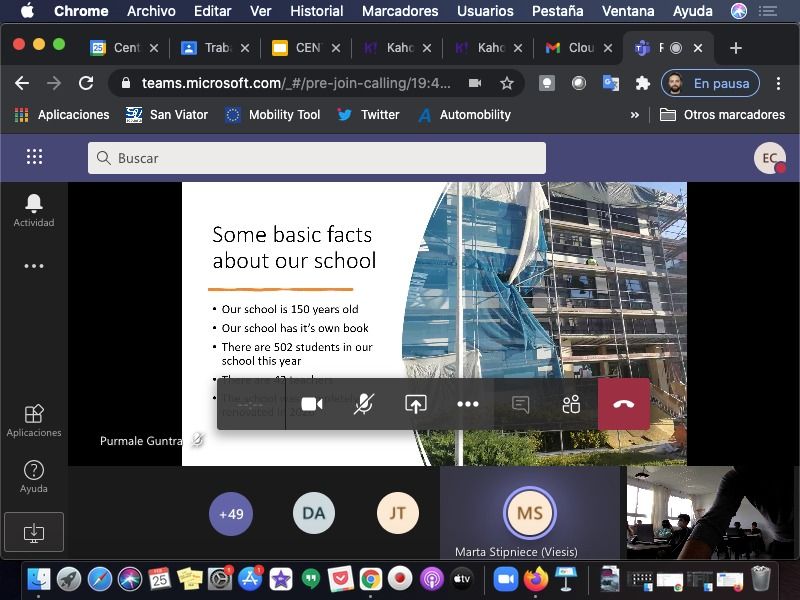Unmute microphone in call toolbar
Viewport: 800px width, 600px height.
point(364,404)
